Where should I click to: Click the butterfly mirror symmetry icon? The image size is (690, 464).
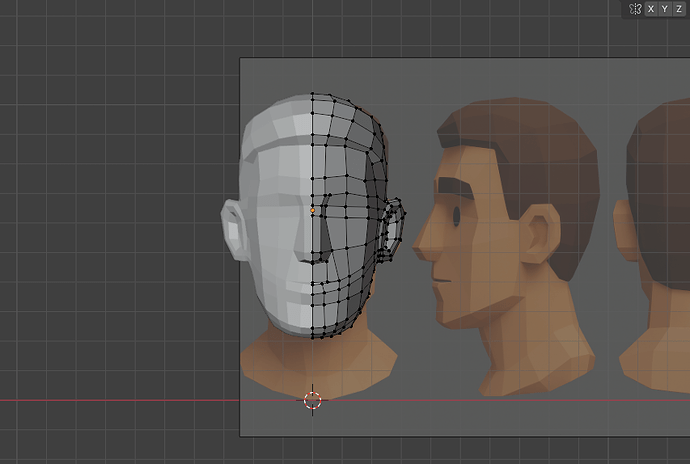point(635,9)
